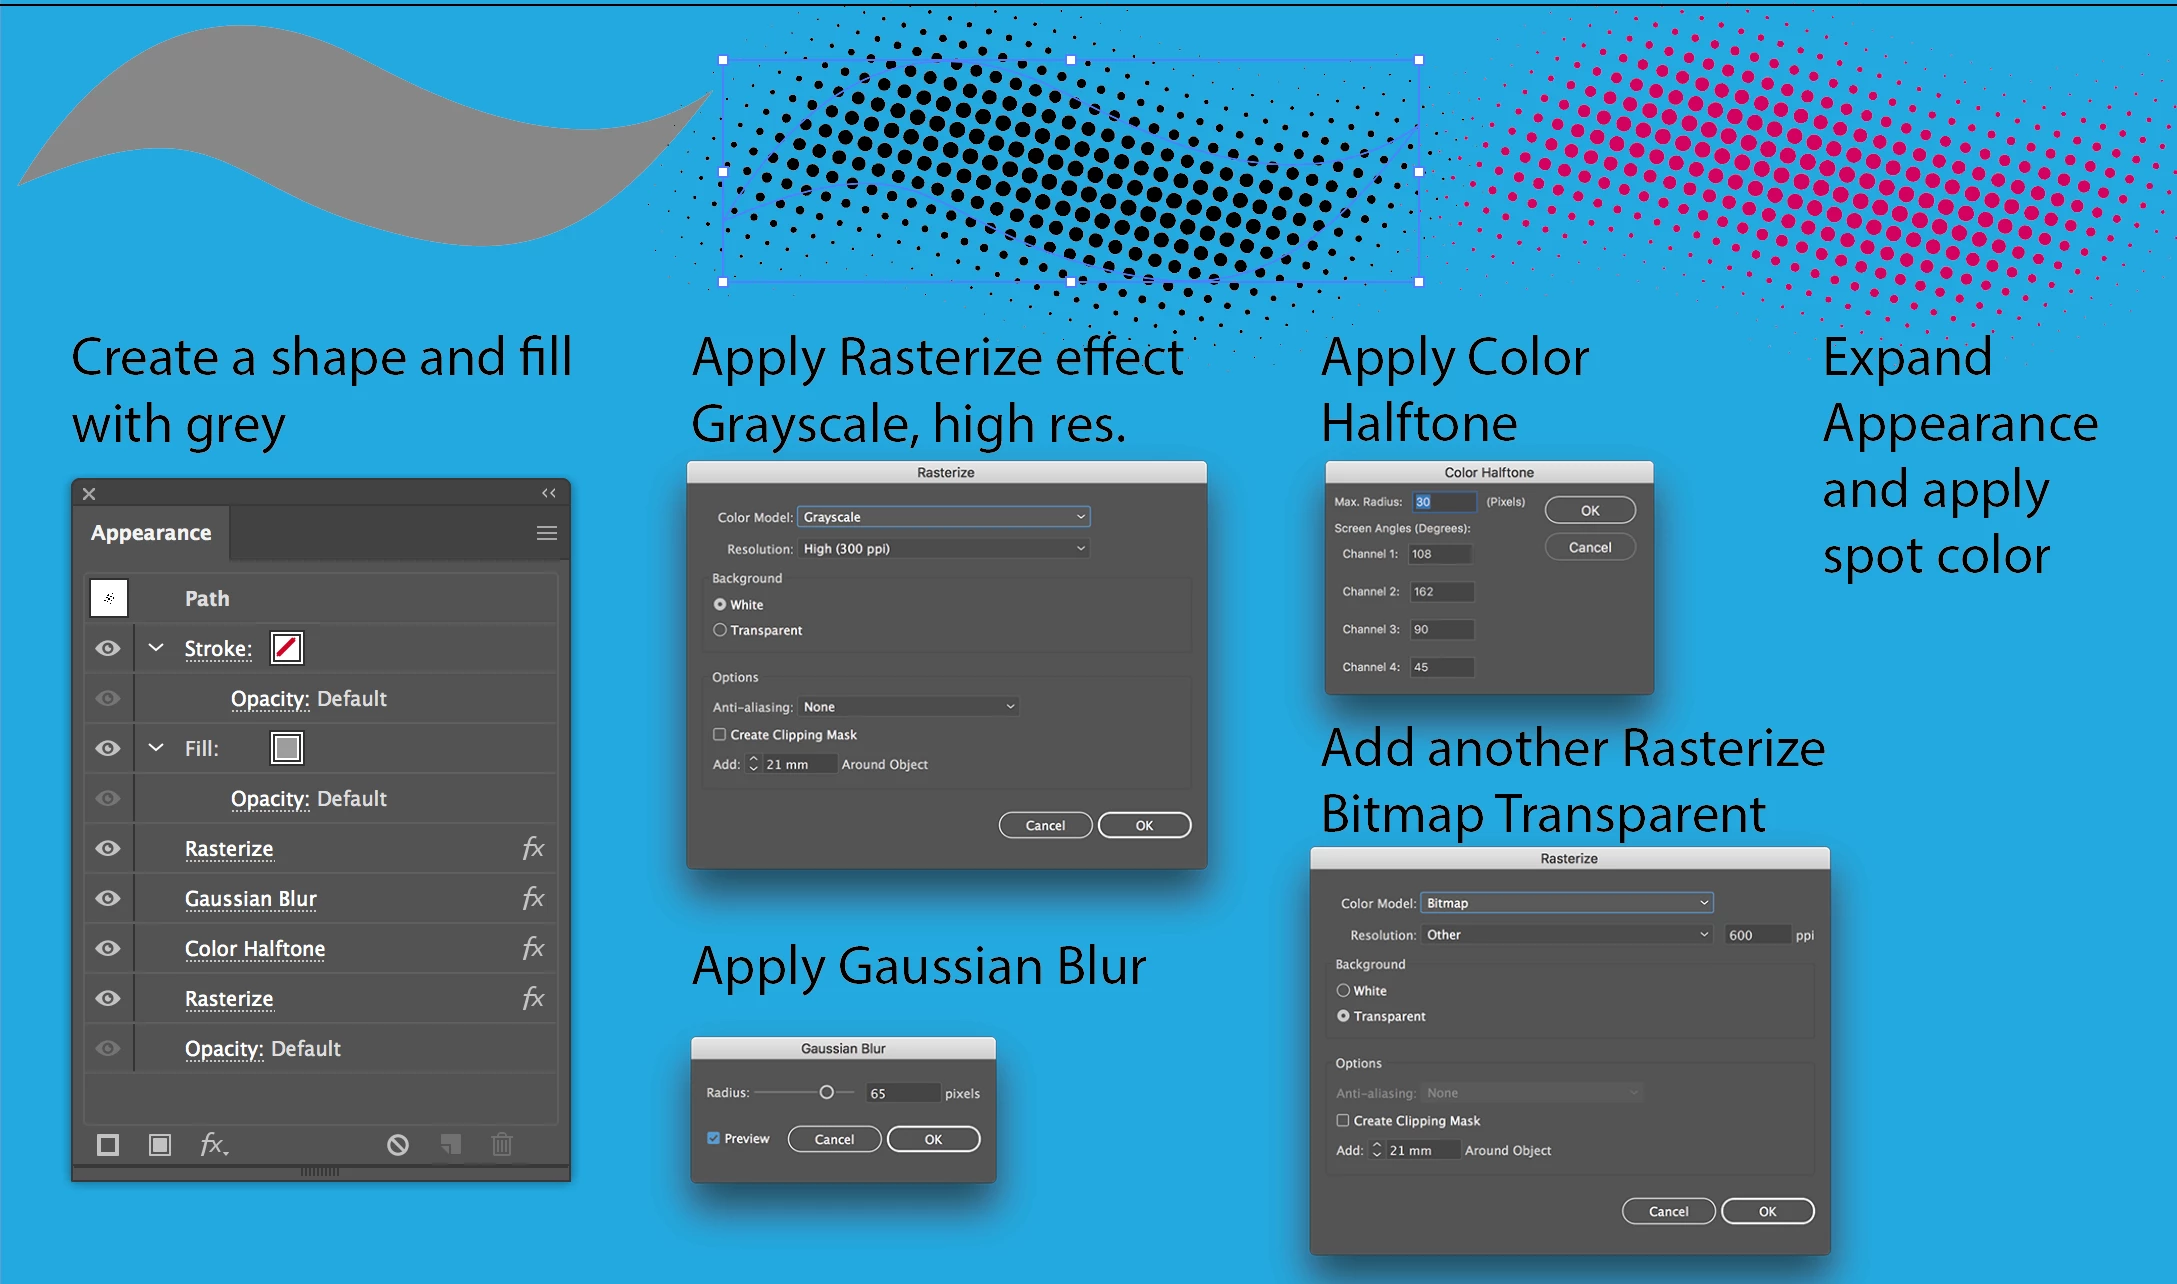Viewport: 2177px width, 1284px height.
Task: Click Add New Stroke icon in Appearance panel
Action: (108, 1145)
